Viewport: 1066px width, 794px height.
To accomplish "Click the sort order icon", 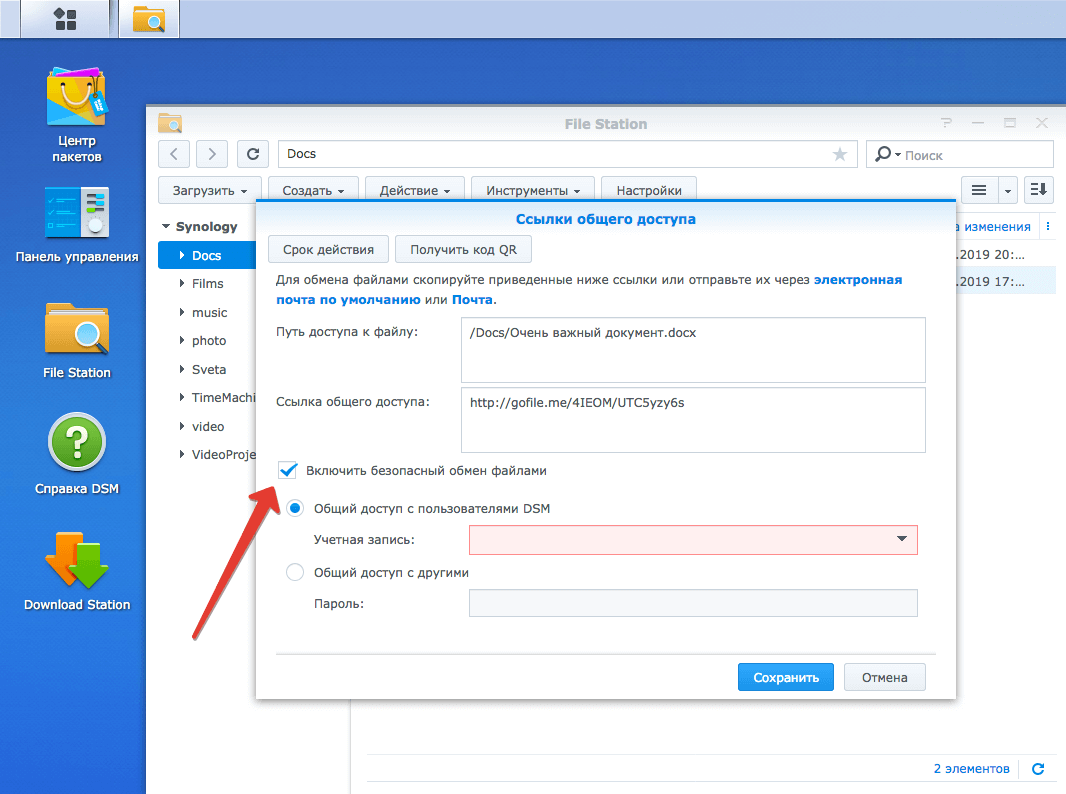I will coord(1039,190).
